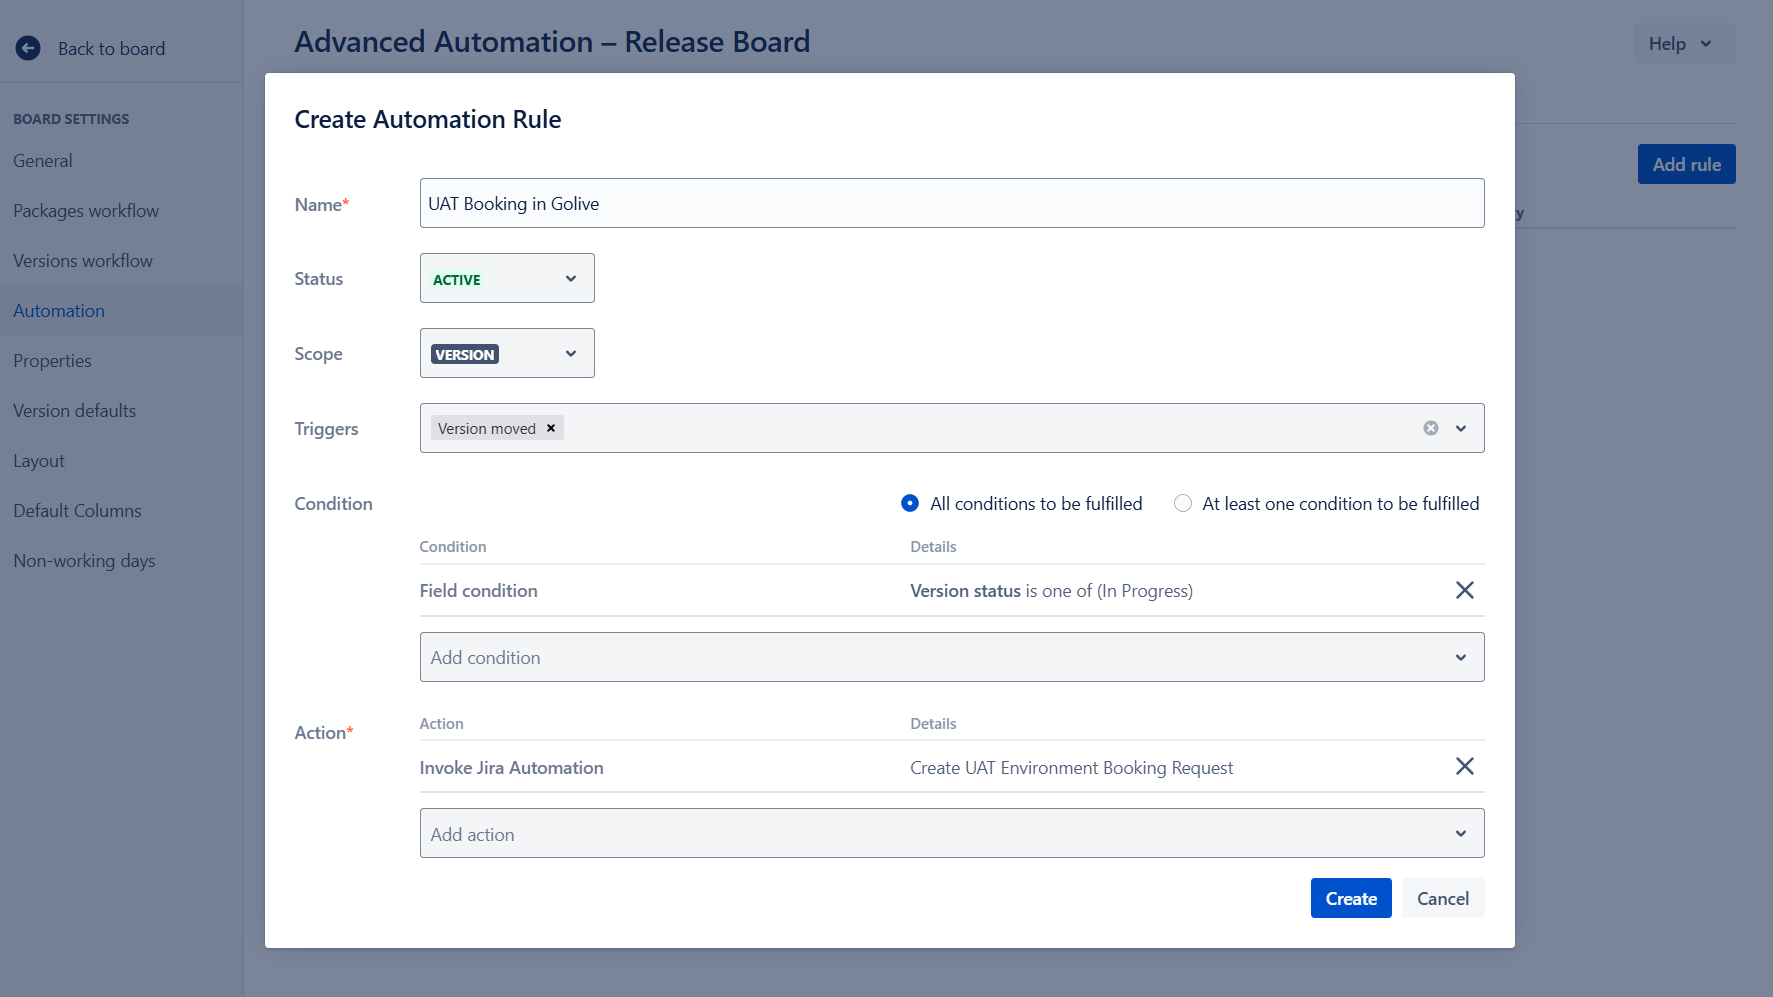Open the Status dropdown showing Active
The image size is (1773, 997).
(x=507, y=279)
